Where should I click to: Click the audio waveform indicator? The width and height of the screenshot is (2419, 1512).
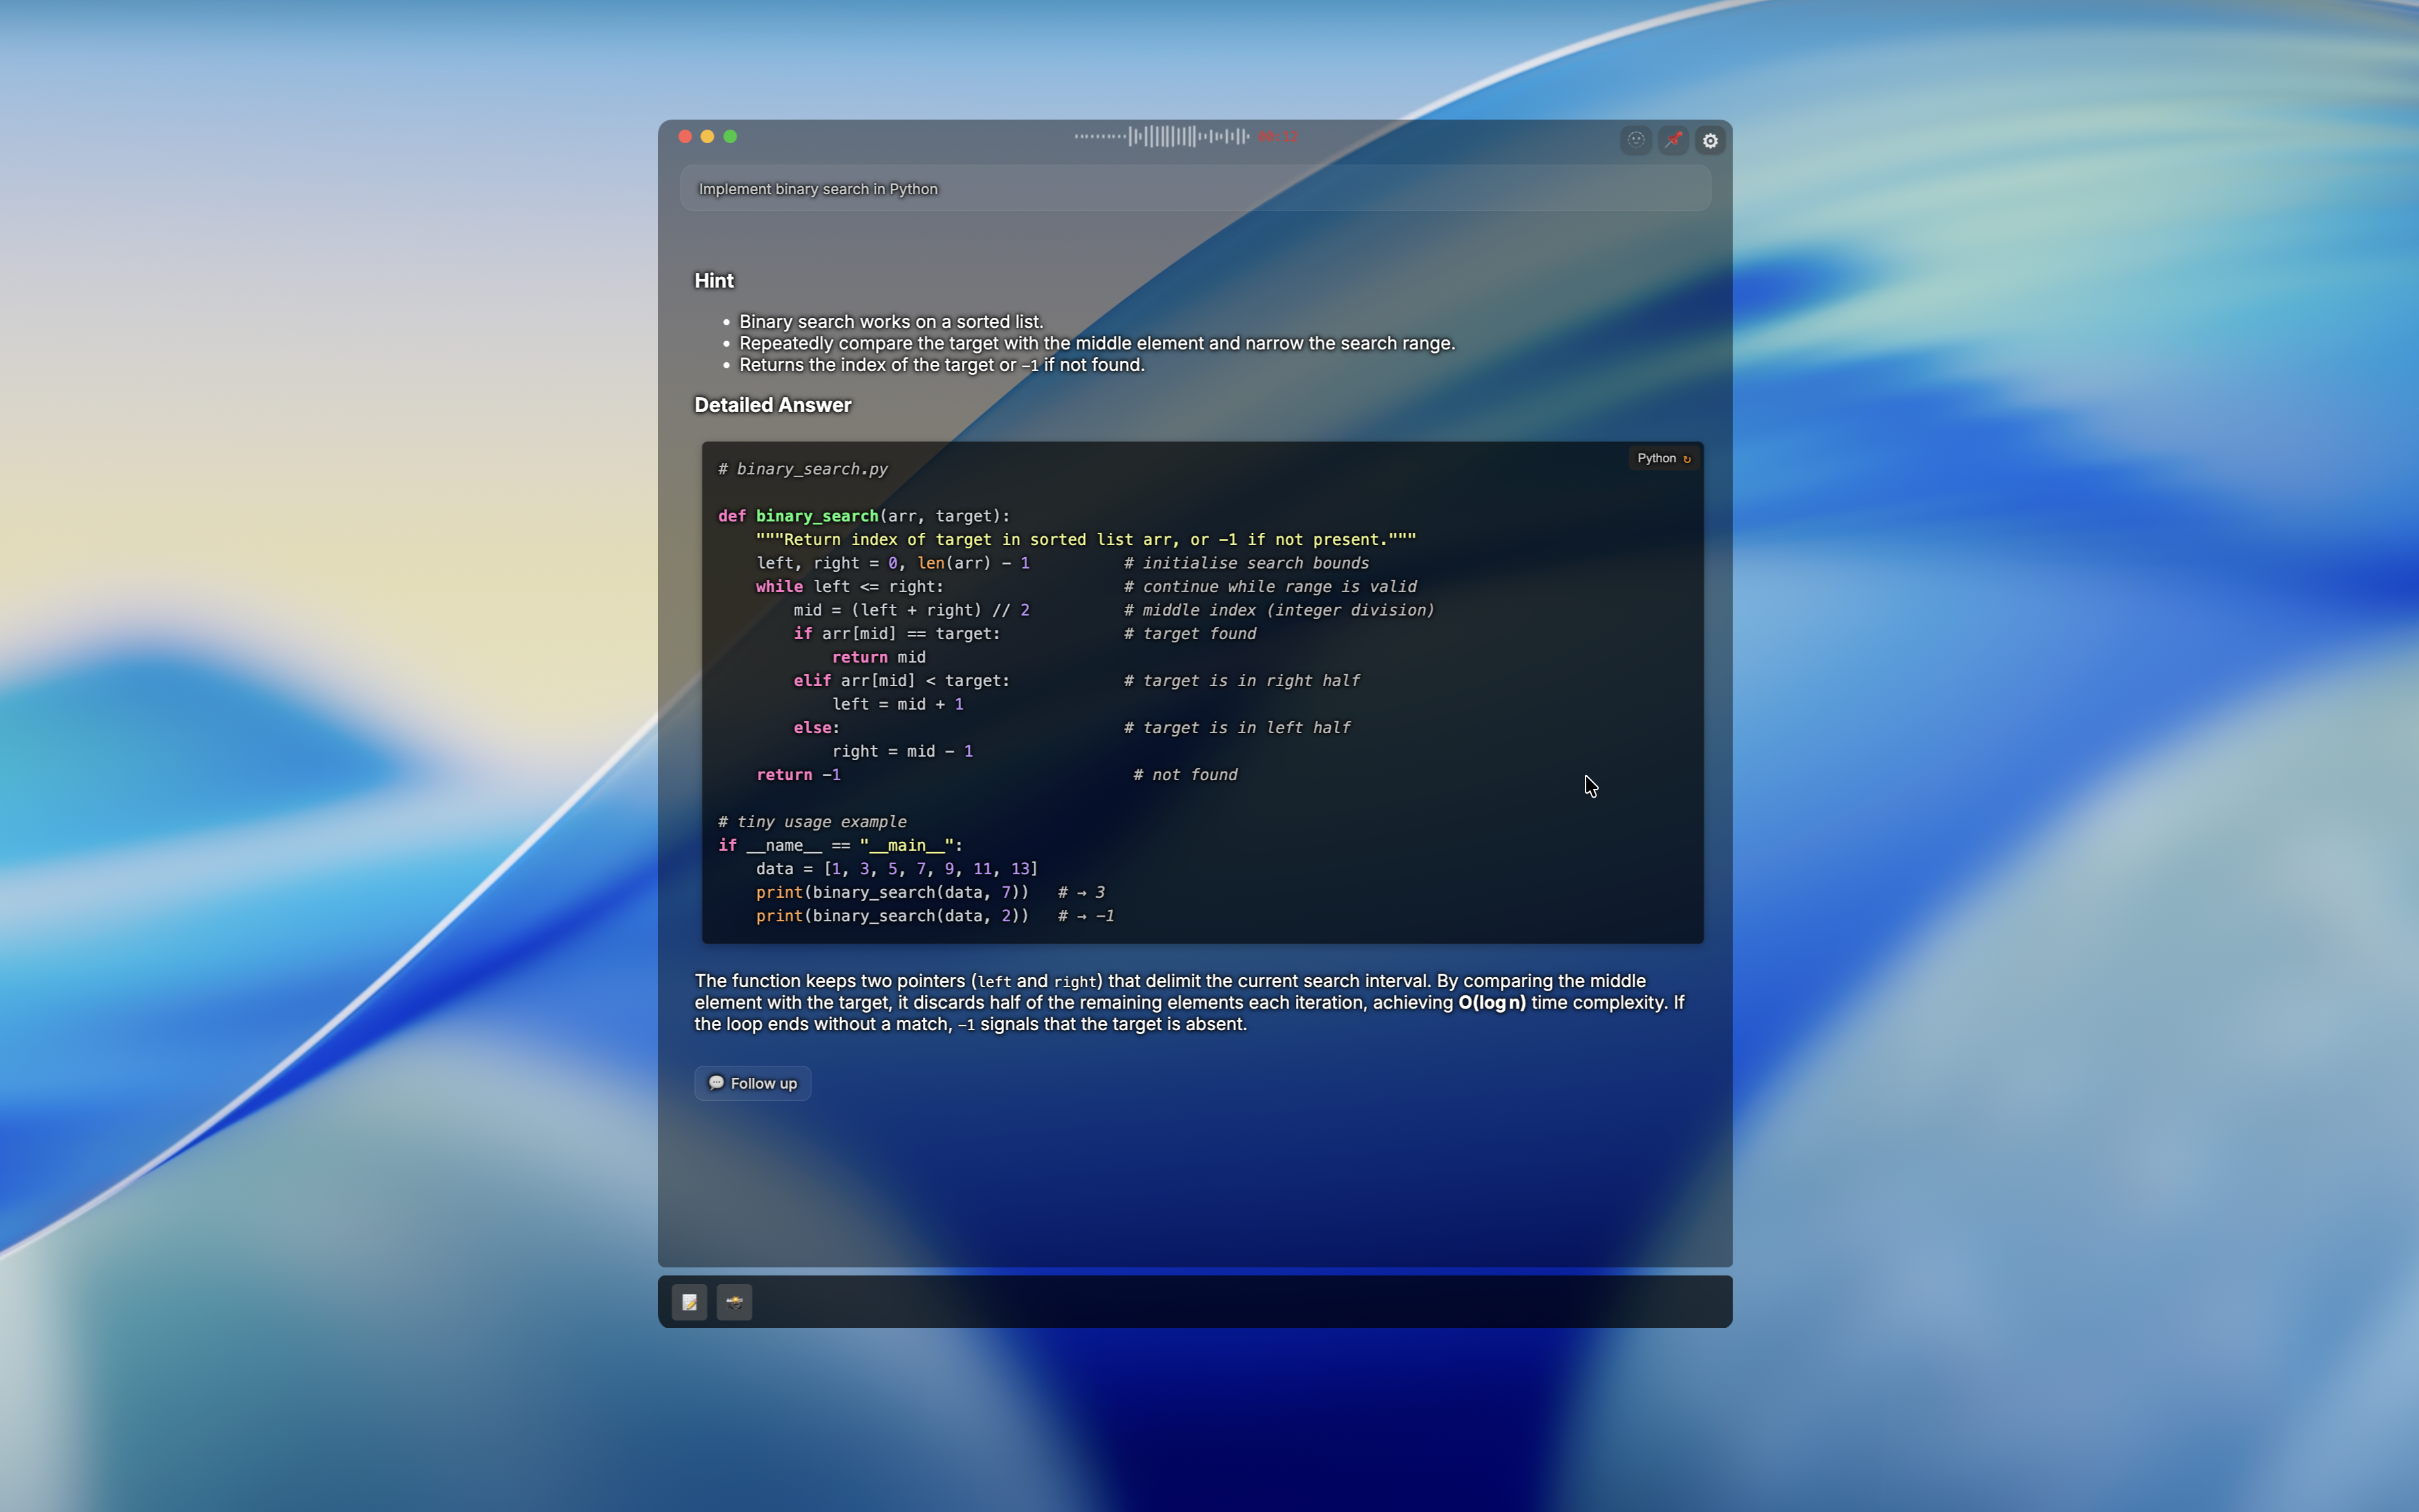pos(1161,136)
